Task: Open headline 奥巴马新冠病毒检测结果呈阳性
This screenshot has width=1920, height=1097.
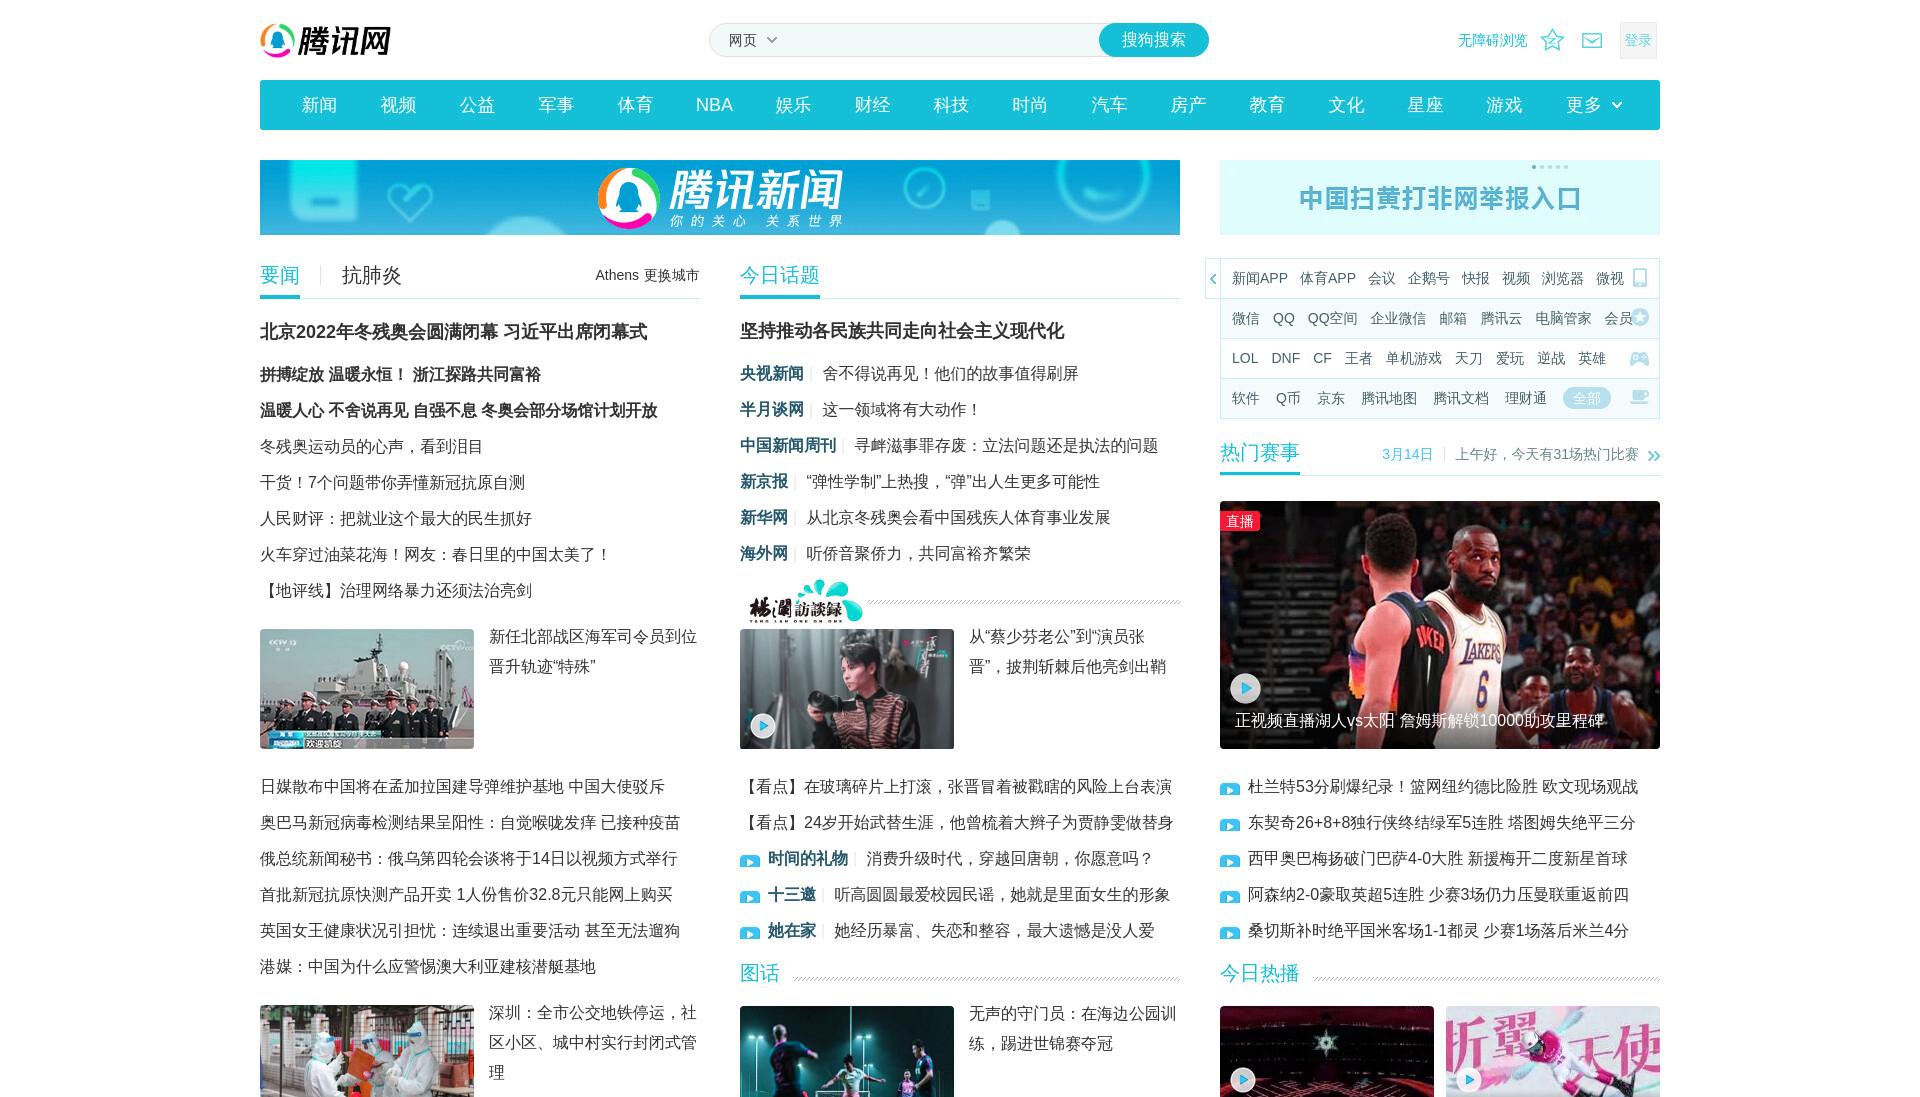Action: click(x=470, y=822)
